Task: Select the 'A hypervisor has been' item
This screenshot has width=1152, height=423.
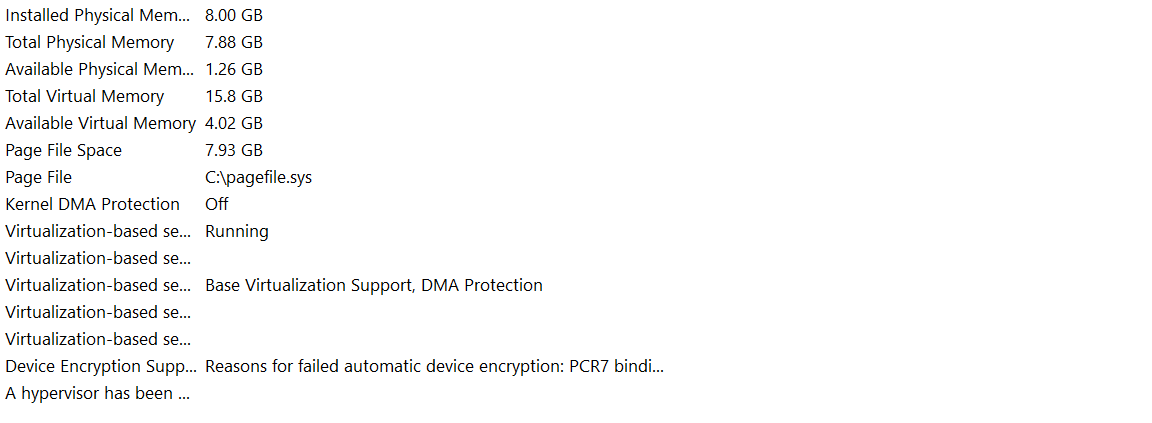Action: (97, 393)
